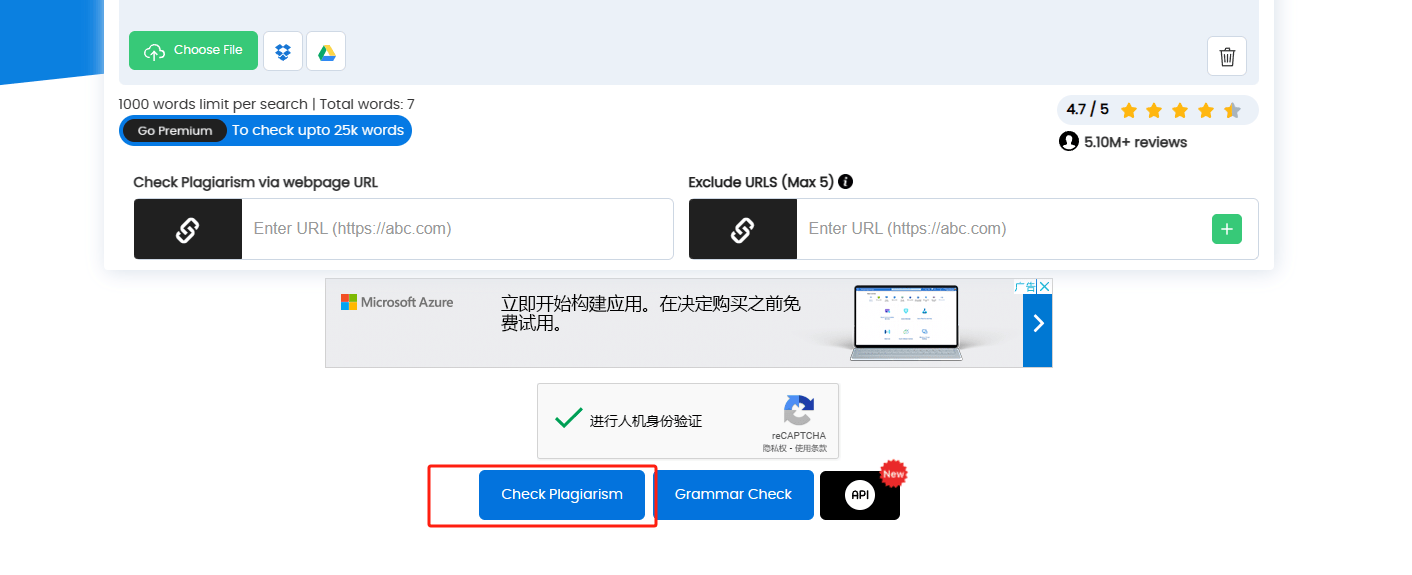Screen dimensions: 1412x575
Task: Open Grammar Check
Action: pos(733,495)
